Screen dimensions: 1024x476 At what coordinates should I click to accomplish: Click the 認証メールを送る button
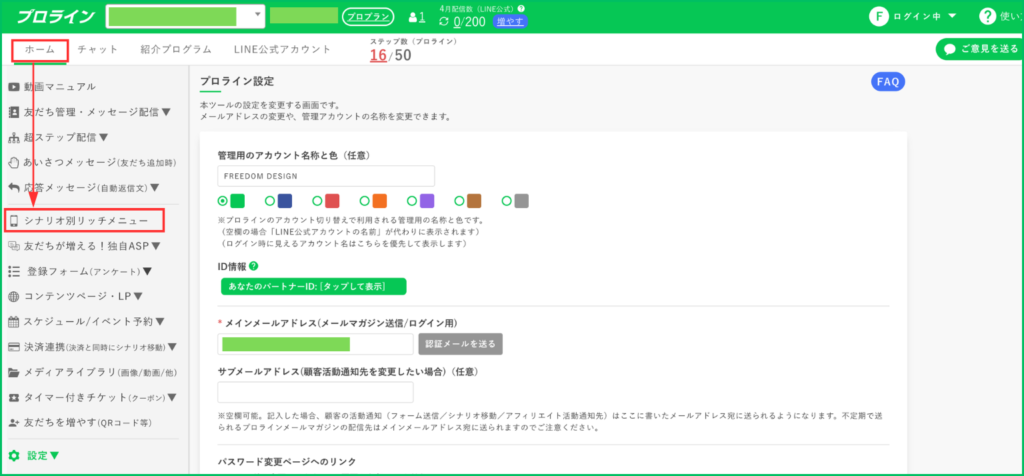click(x=460, y=343)
